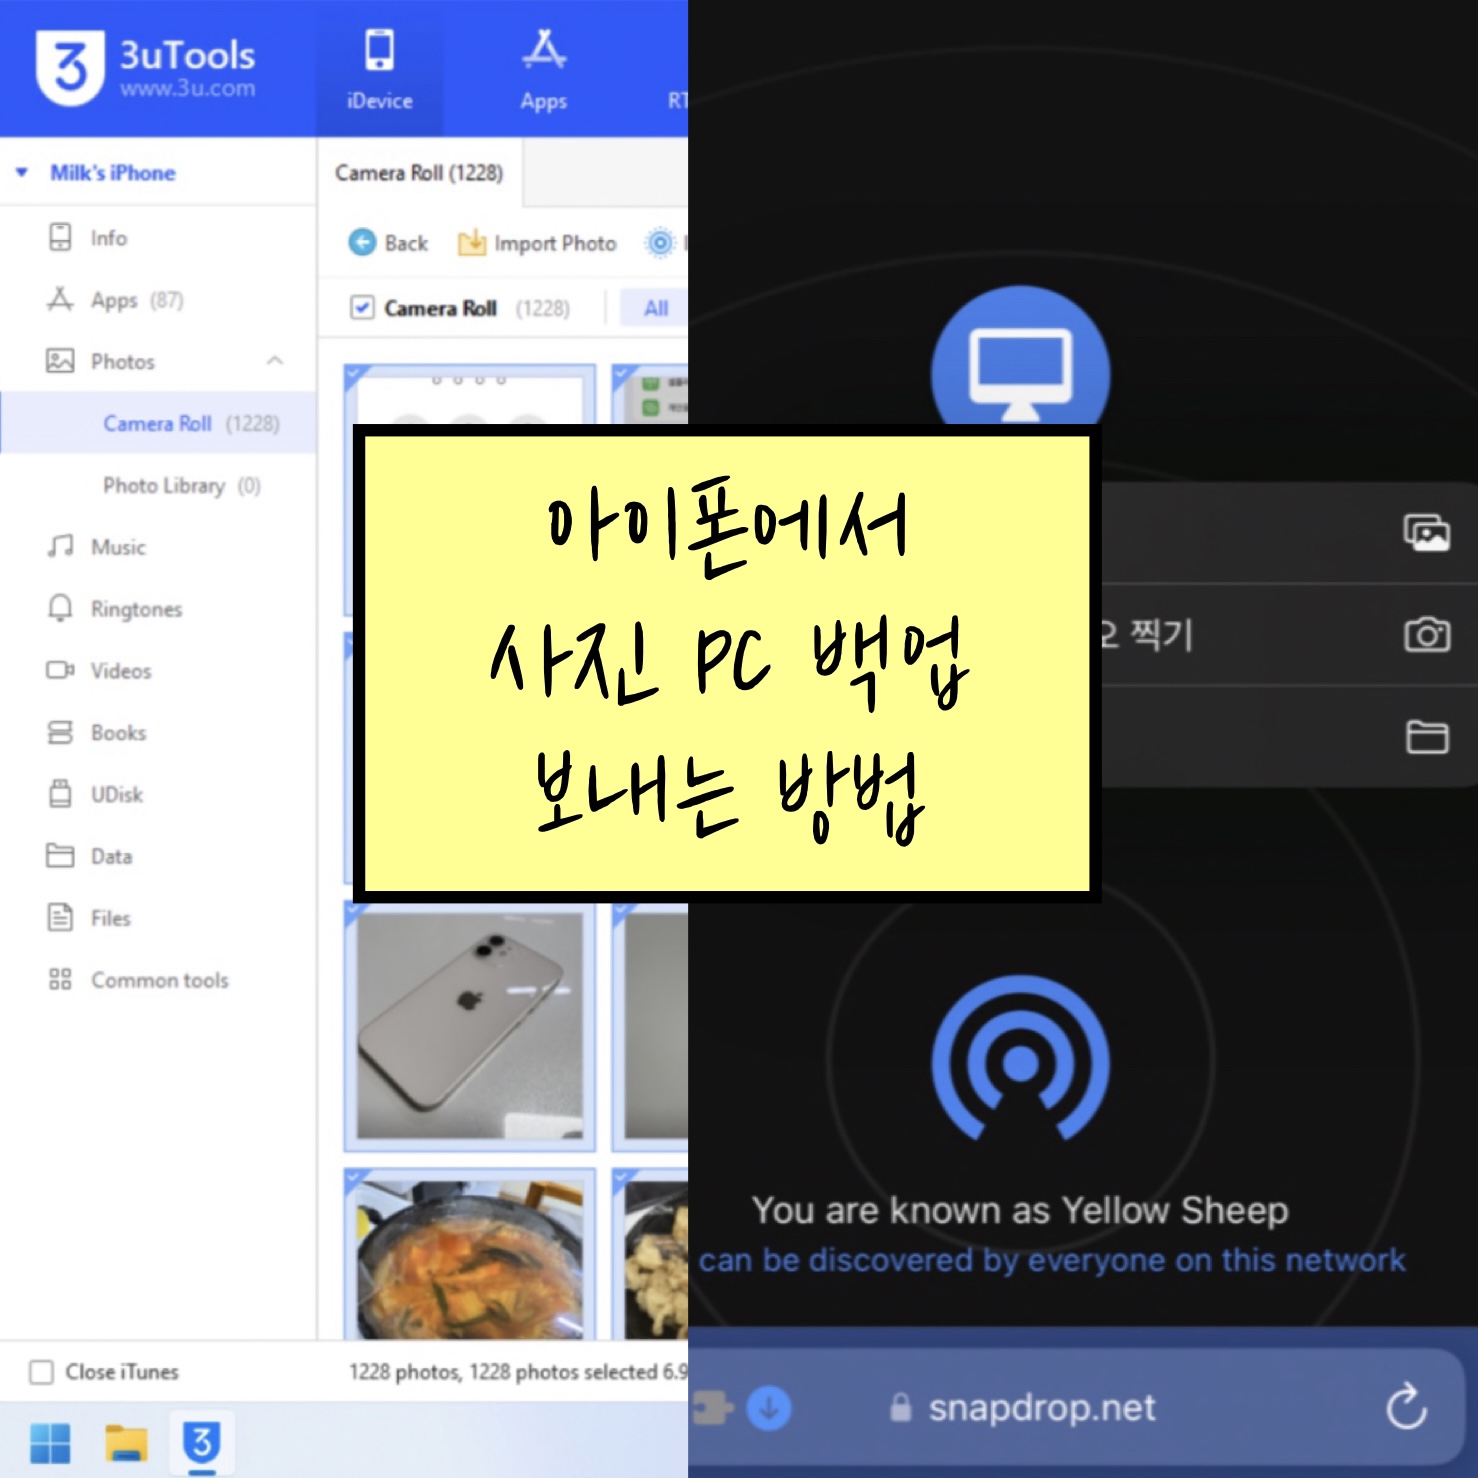Tap the browser reload icon
Image resolution: width=1478 pixels, height=1478 pixels.
1407,1408
